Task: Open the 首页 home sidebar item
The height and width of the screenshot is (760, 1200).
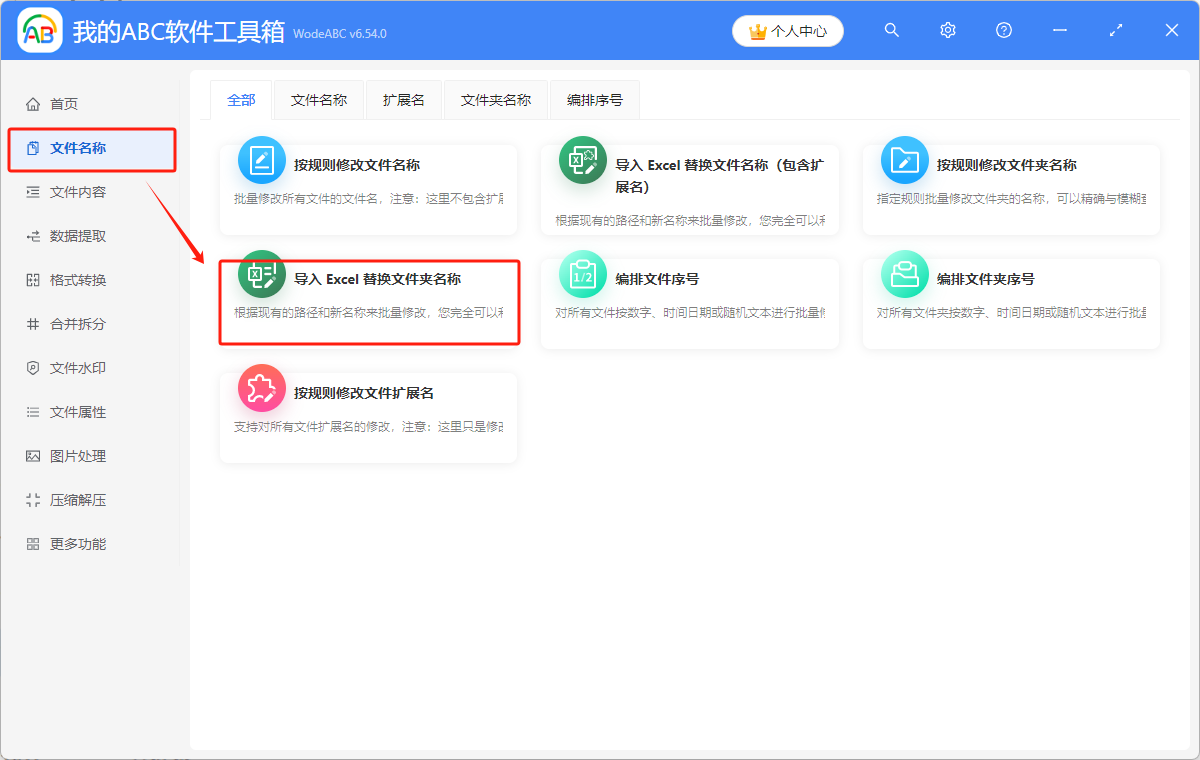Action: point(61,102)
